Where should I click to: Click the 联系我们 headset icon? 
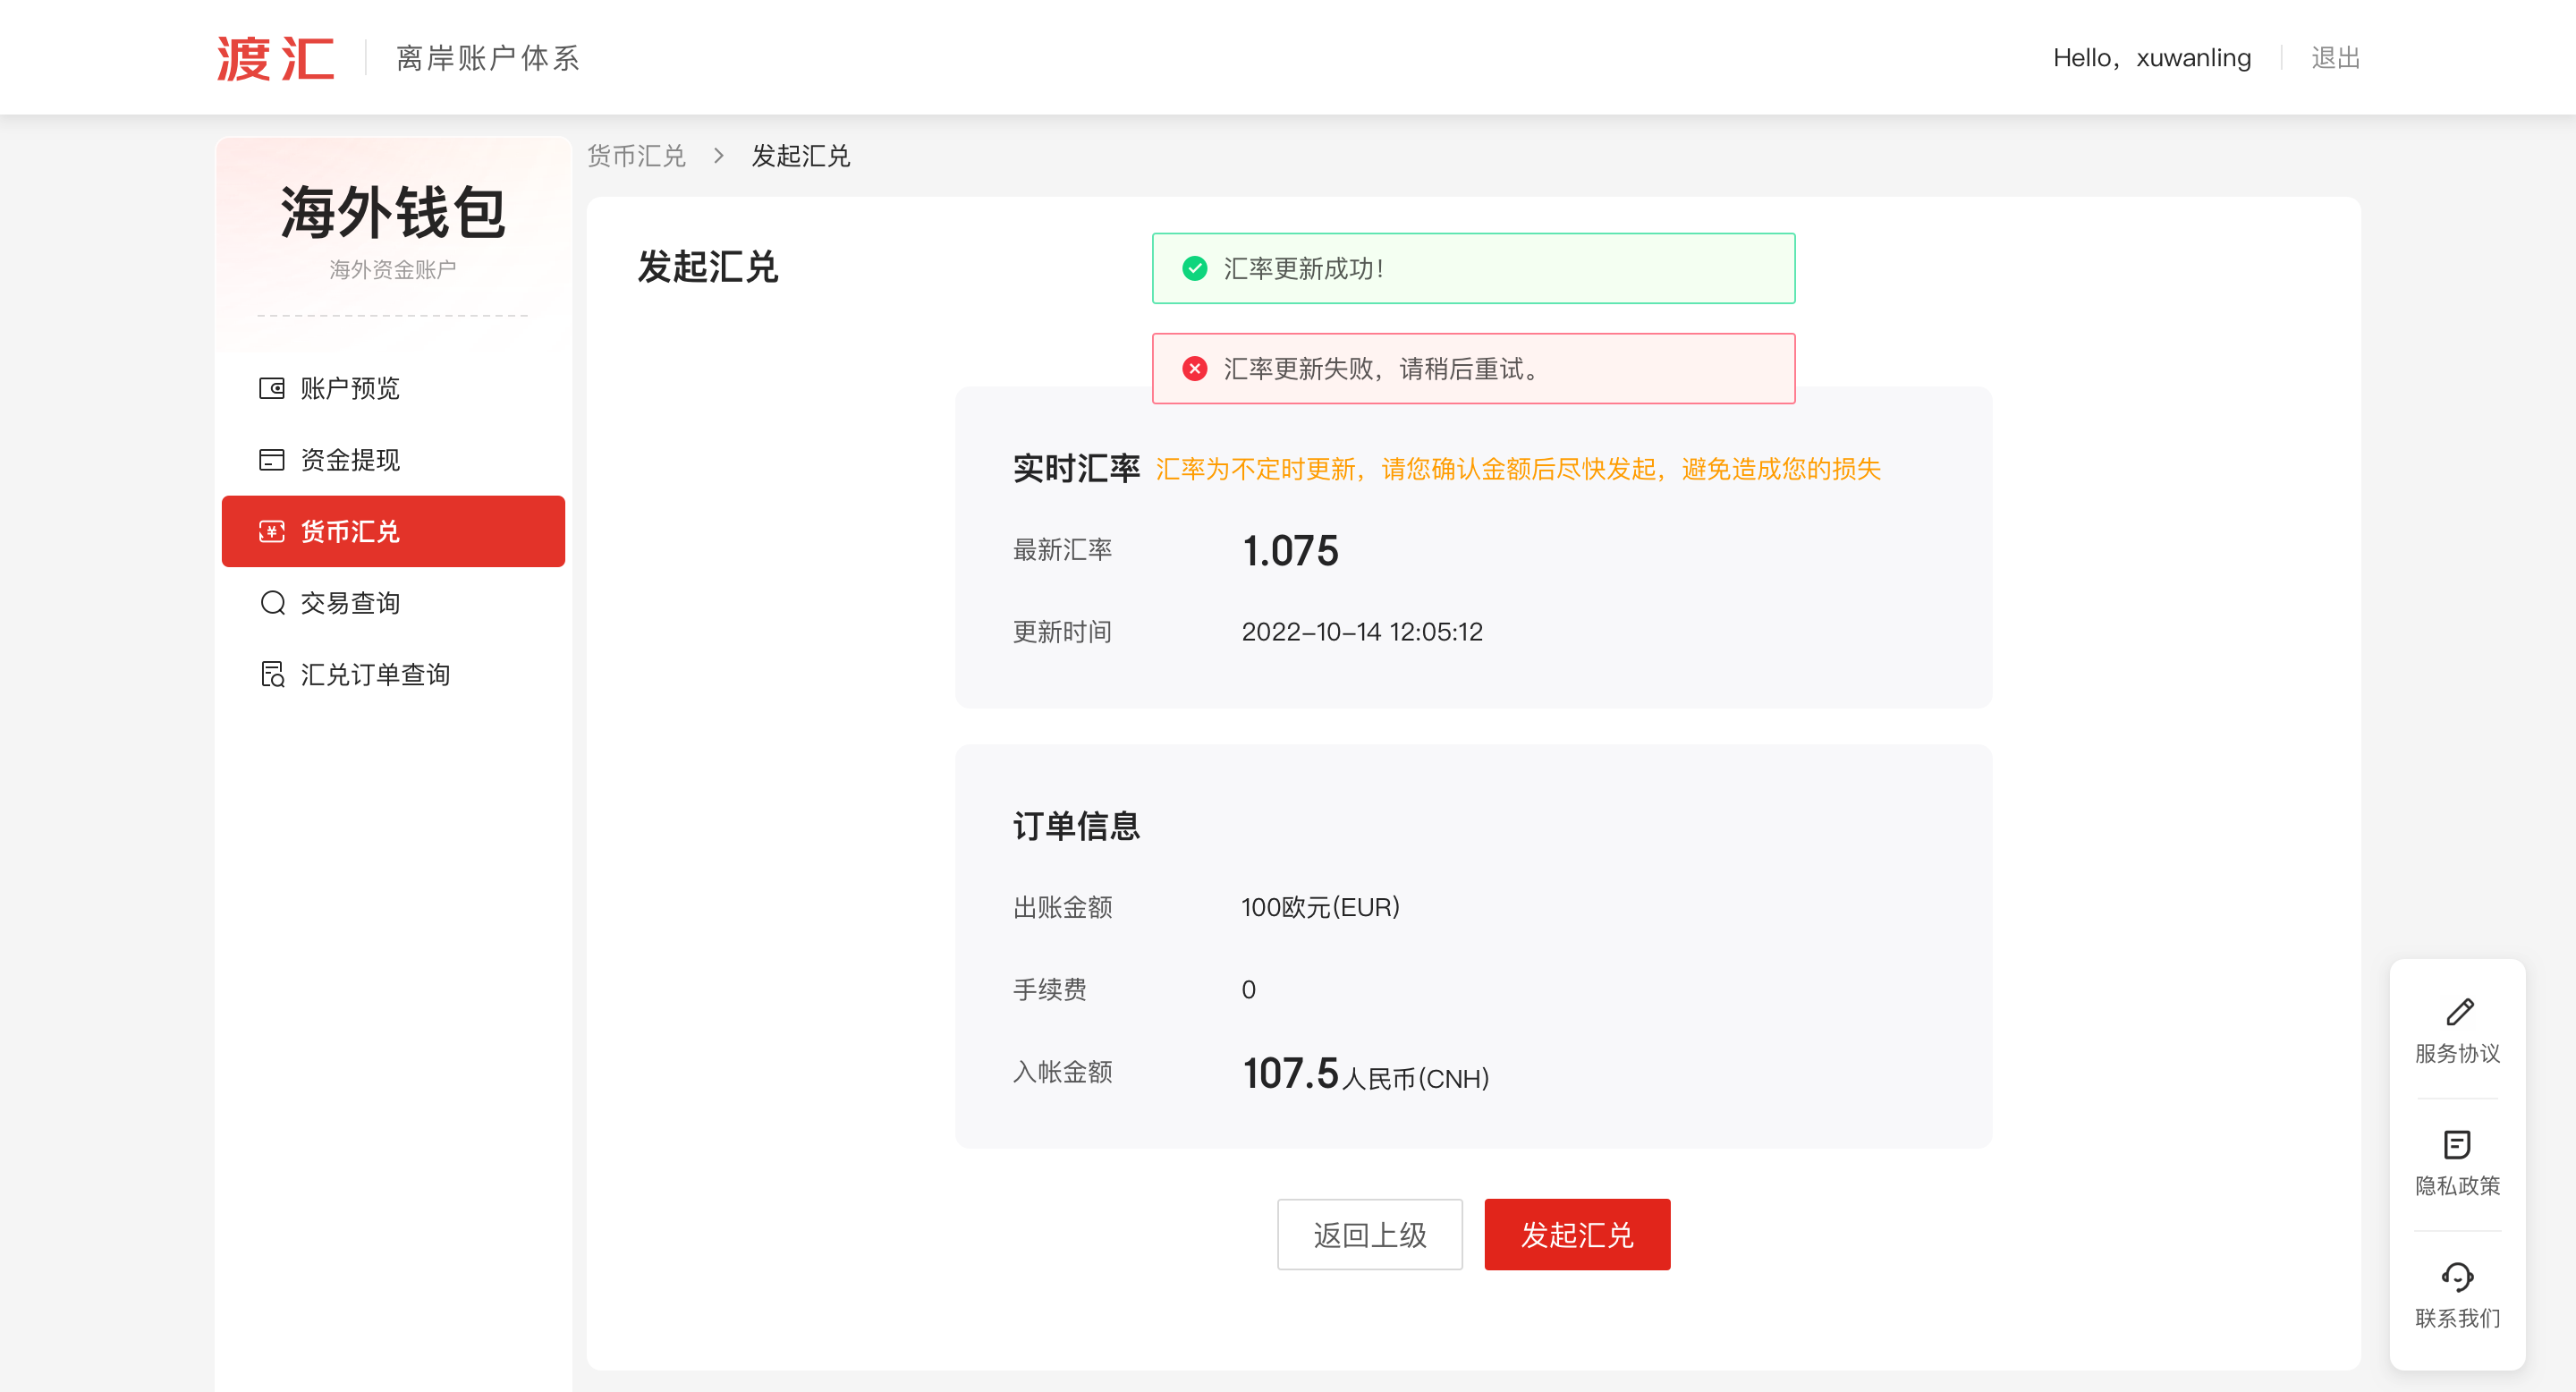(x=2457, y=1277)
